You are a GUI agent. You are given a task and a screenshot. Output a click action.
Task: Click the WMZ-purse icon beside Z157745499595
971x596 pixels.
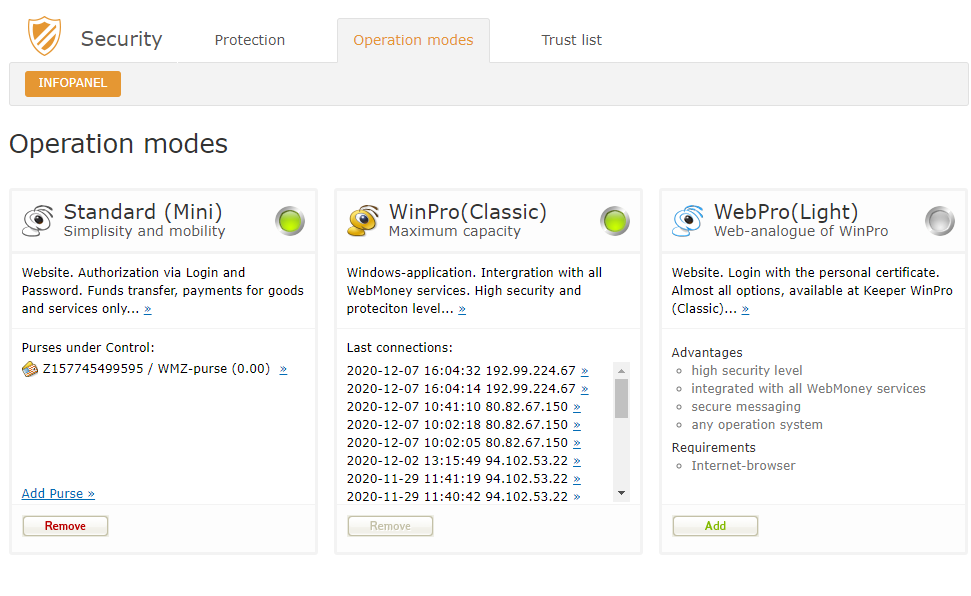click(30, 369)
